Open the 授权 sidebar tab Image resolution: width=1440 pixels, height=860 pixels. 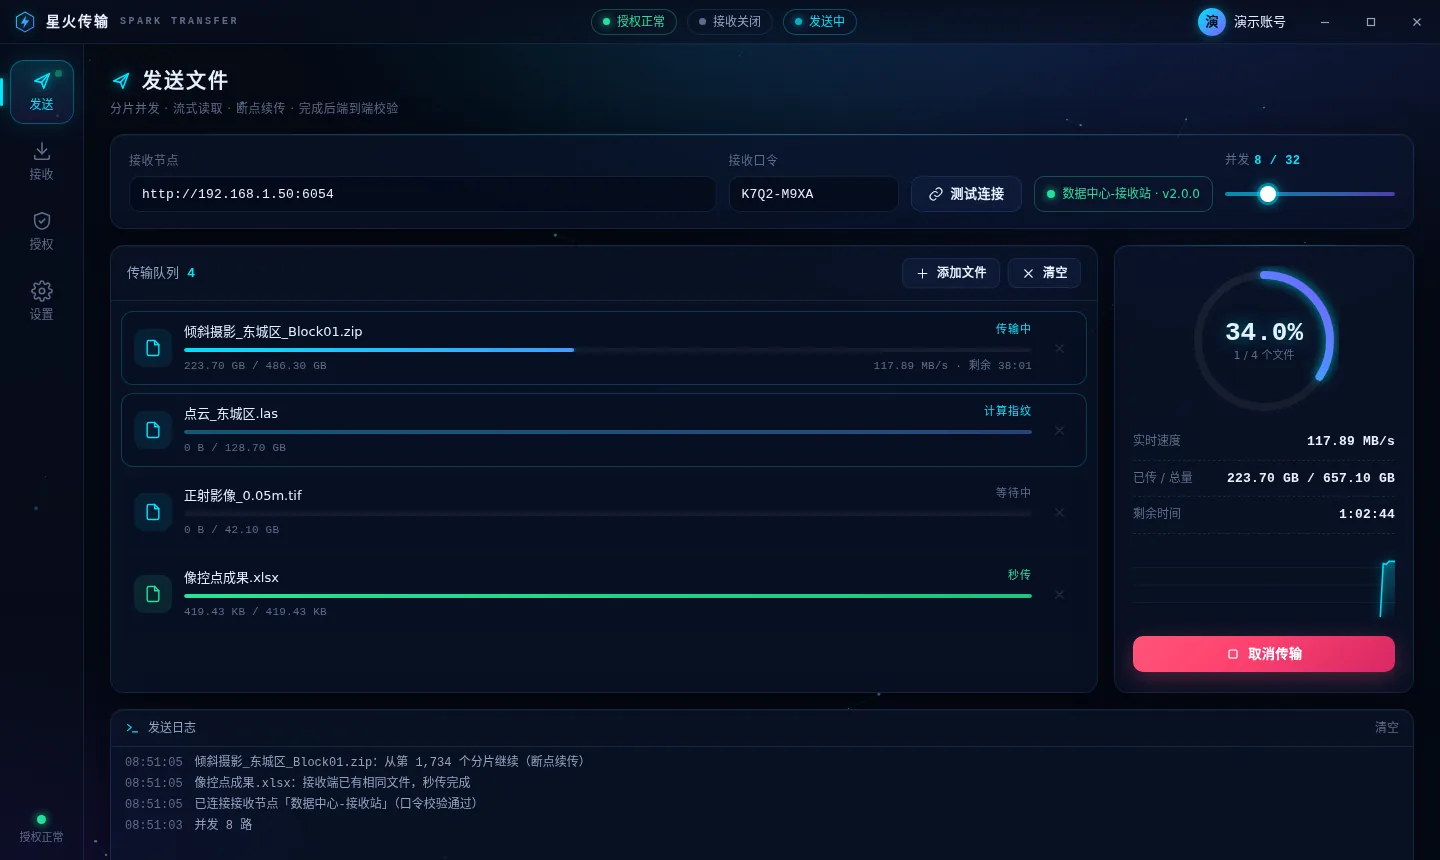click(42, 232)
